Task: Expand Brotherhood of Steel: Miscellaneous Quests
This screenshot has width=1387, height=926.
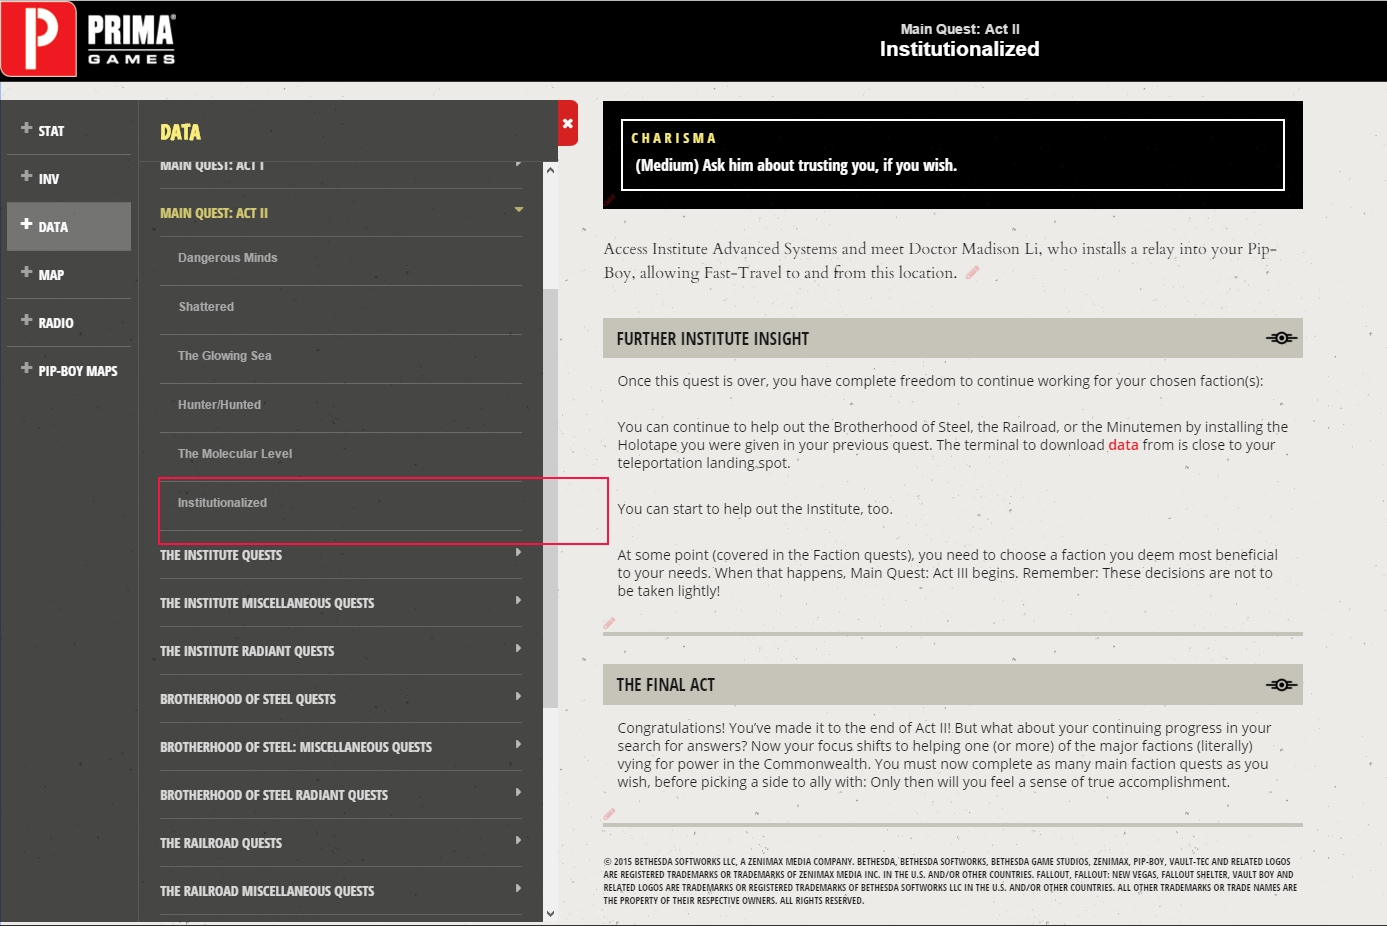Action: (x=341, y=747)
